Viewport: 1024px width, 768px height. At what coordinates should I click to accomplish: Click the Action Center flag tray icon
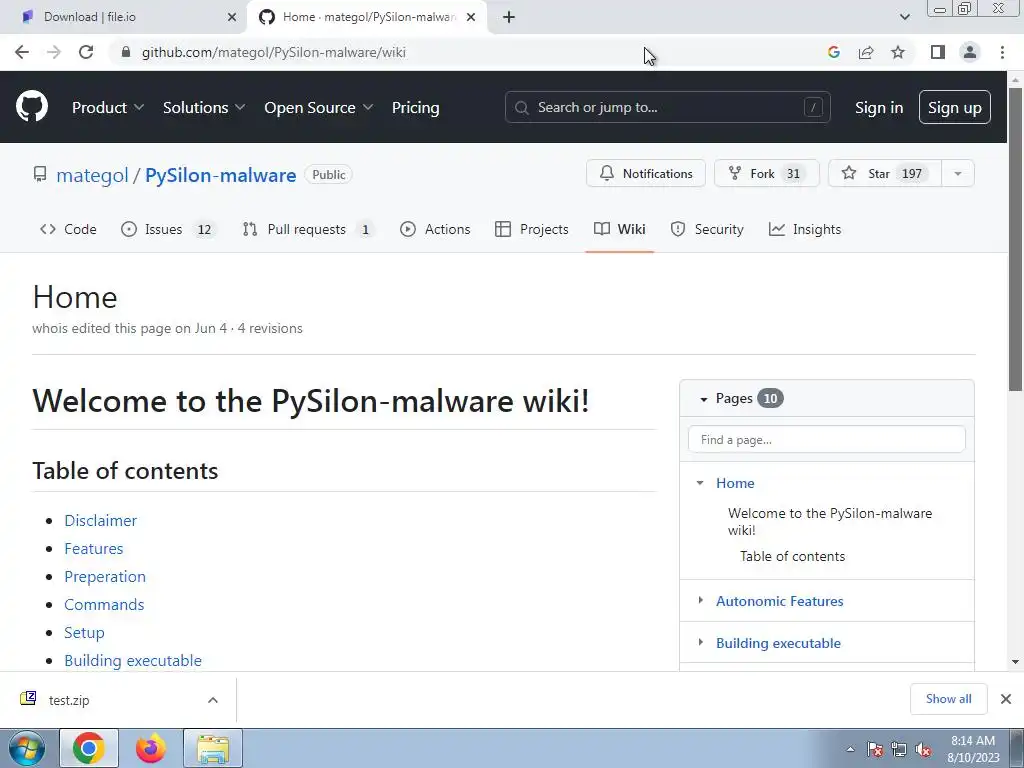coord(874,749)
